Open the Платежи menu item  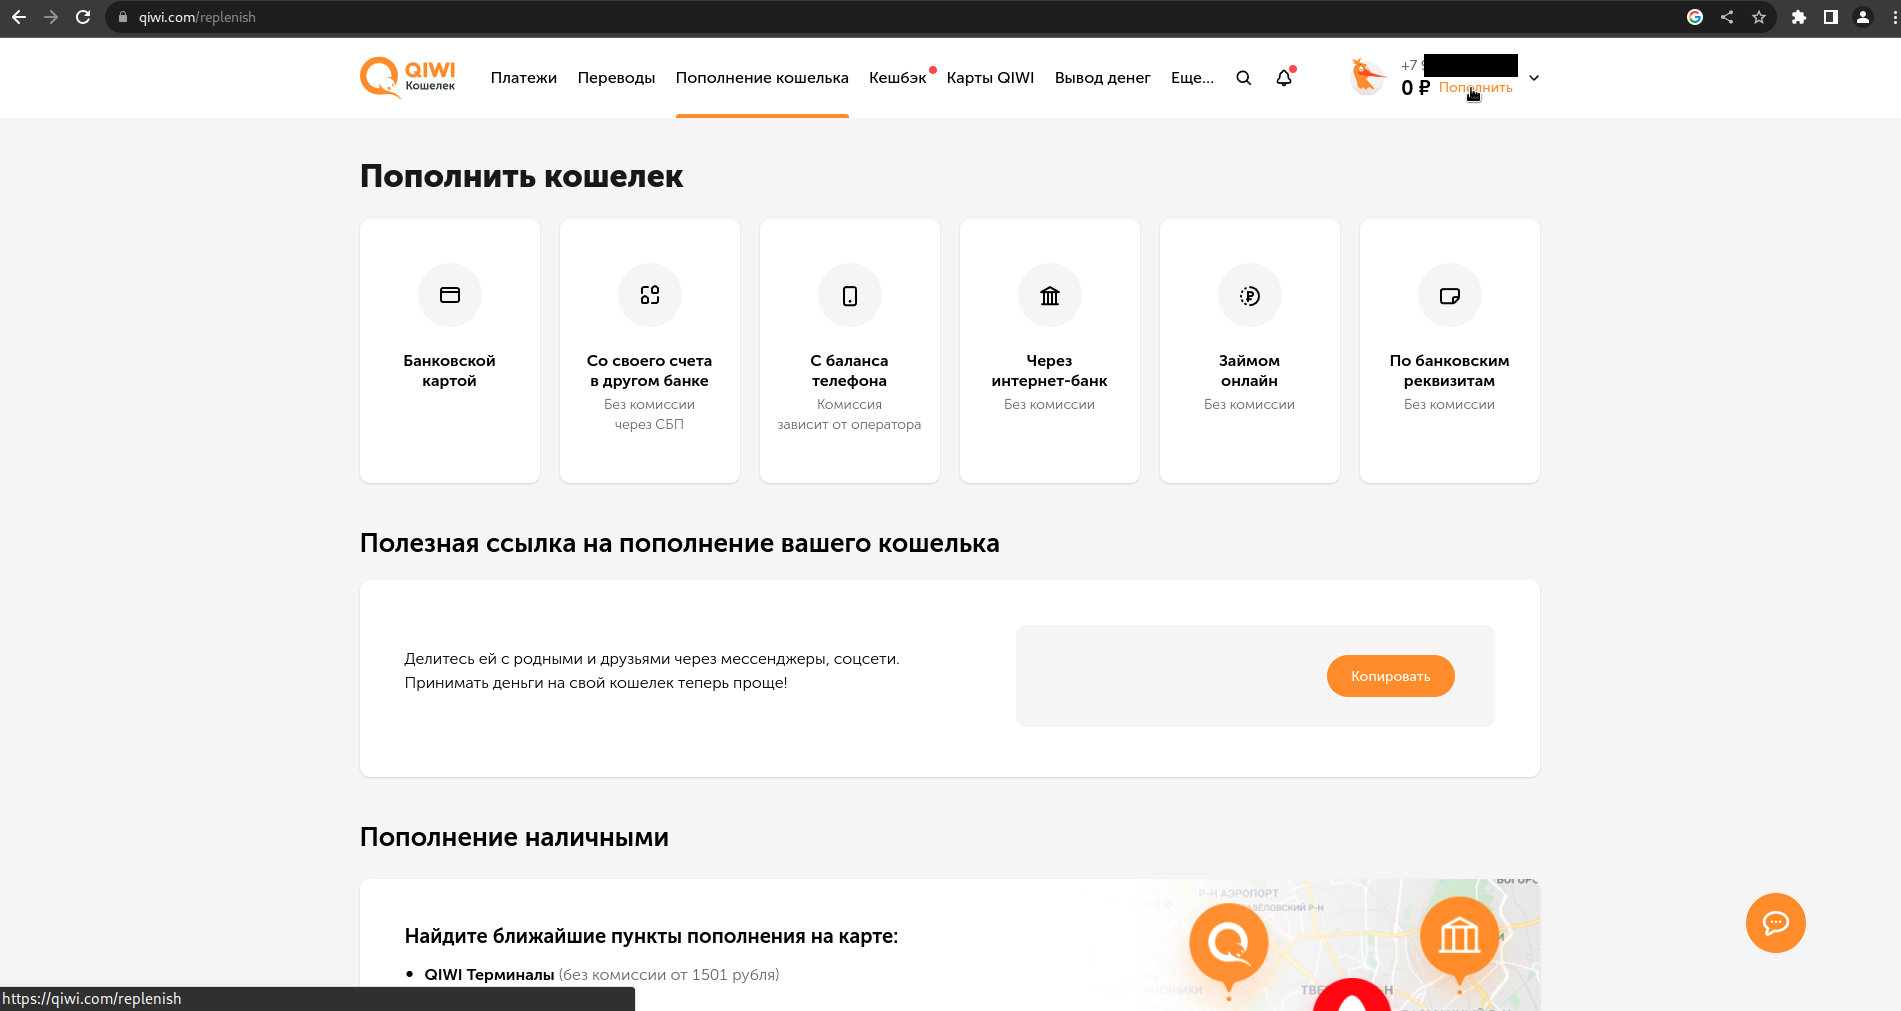524,78
